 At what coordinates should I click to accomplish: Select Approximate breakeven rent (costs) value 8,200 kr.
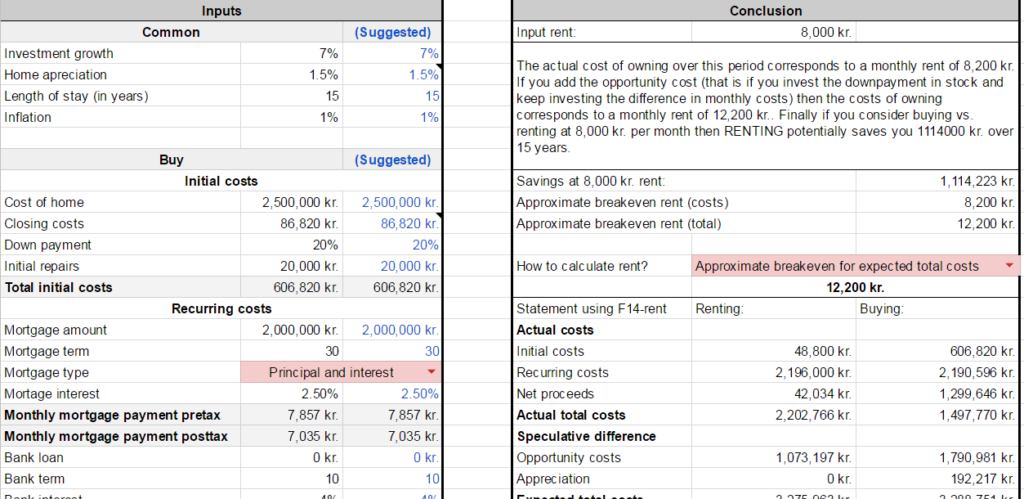click(x=937, y=202)
